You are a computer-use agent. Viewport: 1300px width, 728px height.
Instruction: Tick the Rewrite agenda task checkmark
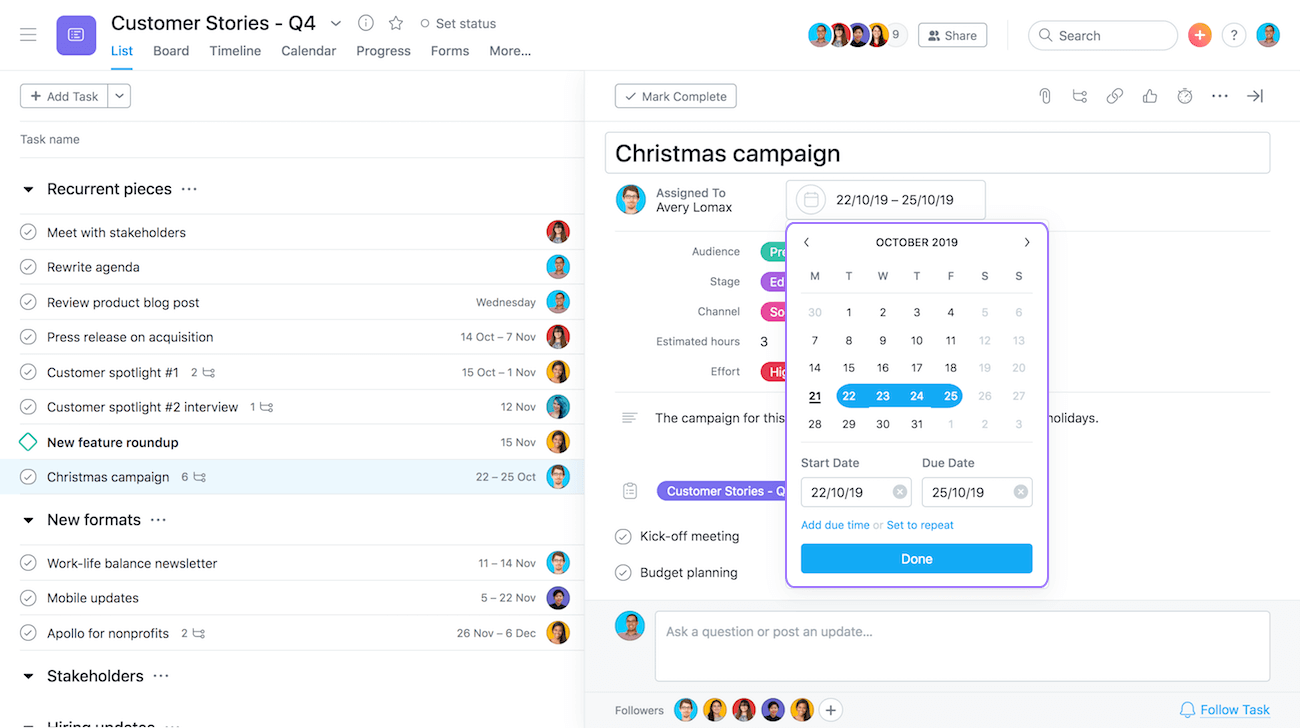pos(28,267)
